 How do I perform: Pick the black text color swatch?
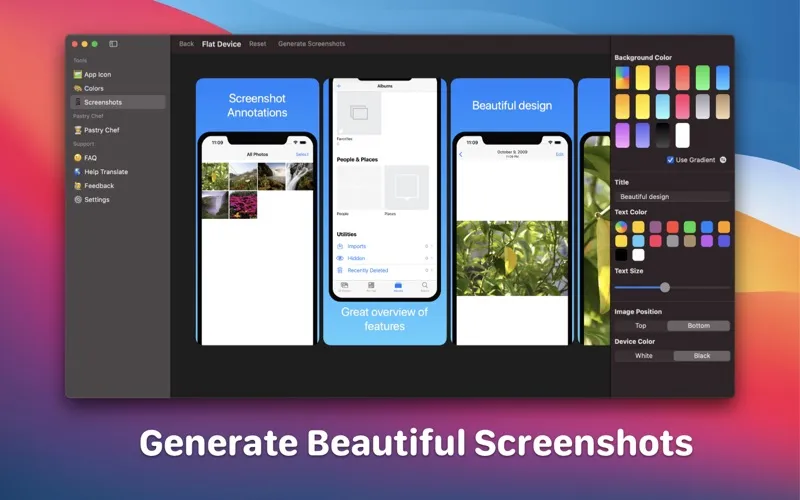click(621, 255)
